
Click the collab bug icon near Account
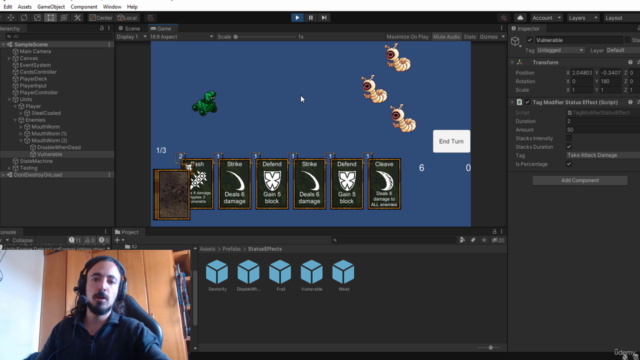[x=504, y=18]
